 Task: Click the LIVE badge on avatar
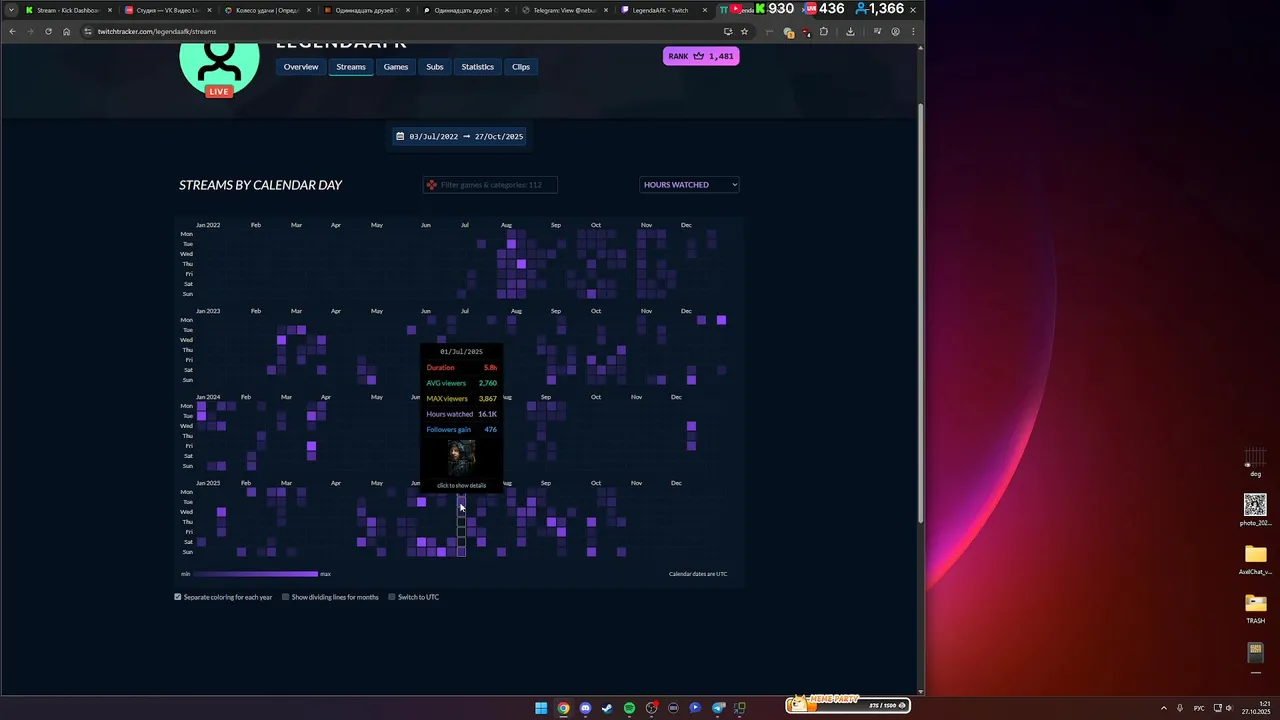click(x=219, y=91)
